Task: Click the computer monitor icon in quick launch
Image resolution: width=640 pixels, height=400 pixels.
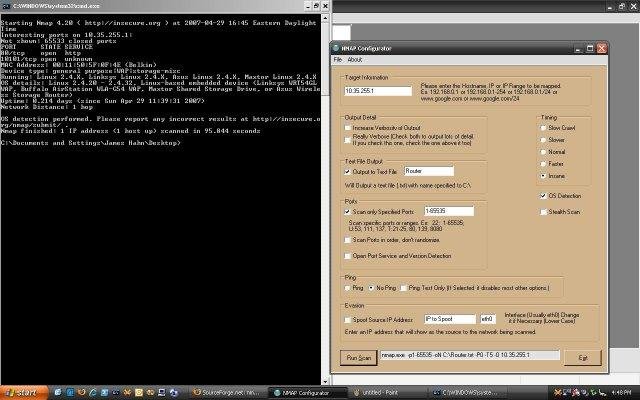Action: 162,393
